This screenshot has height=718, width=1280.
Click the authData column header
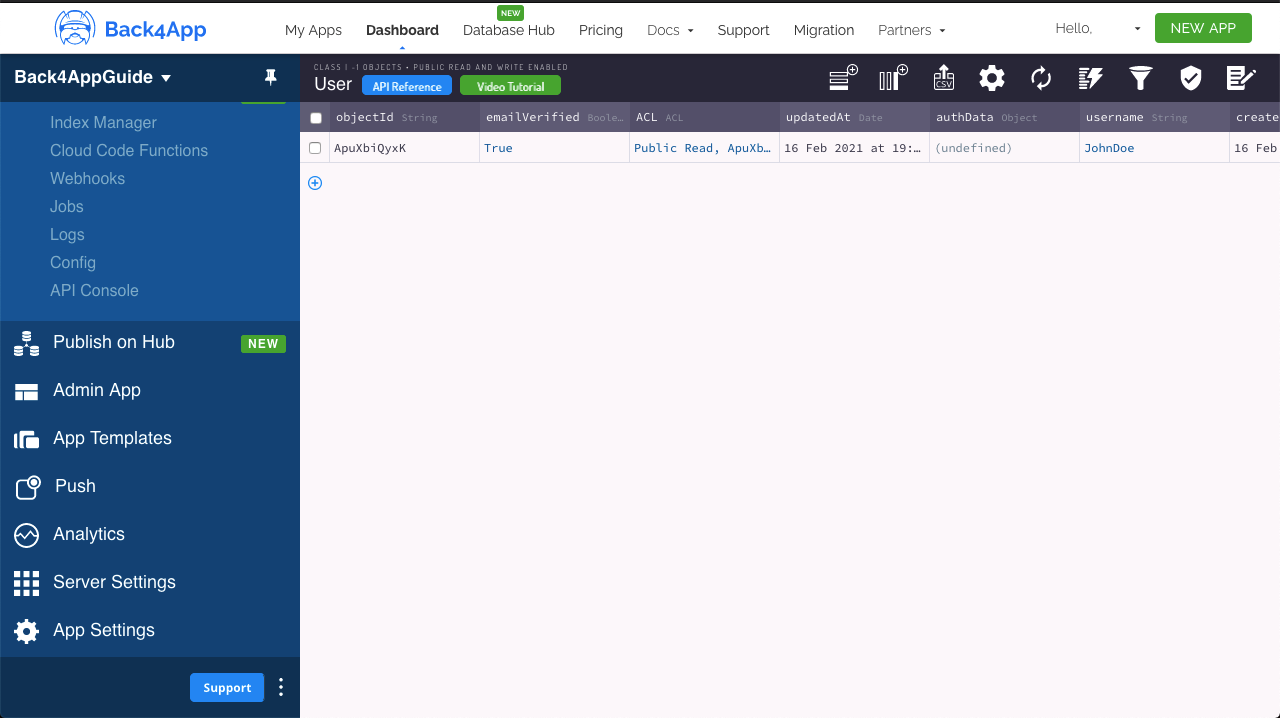tap(1005, 117)
